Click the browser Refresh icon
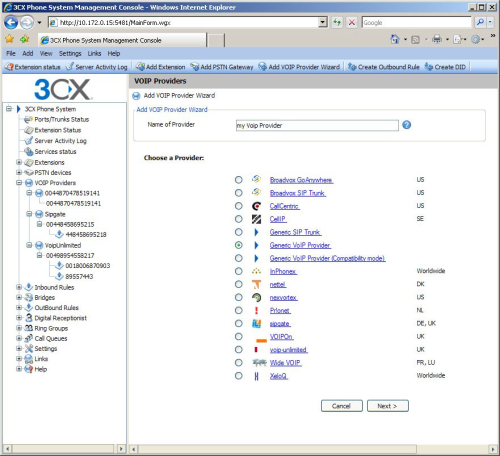The width and height of the screenshot is (500, 456). point(337,22)
